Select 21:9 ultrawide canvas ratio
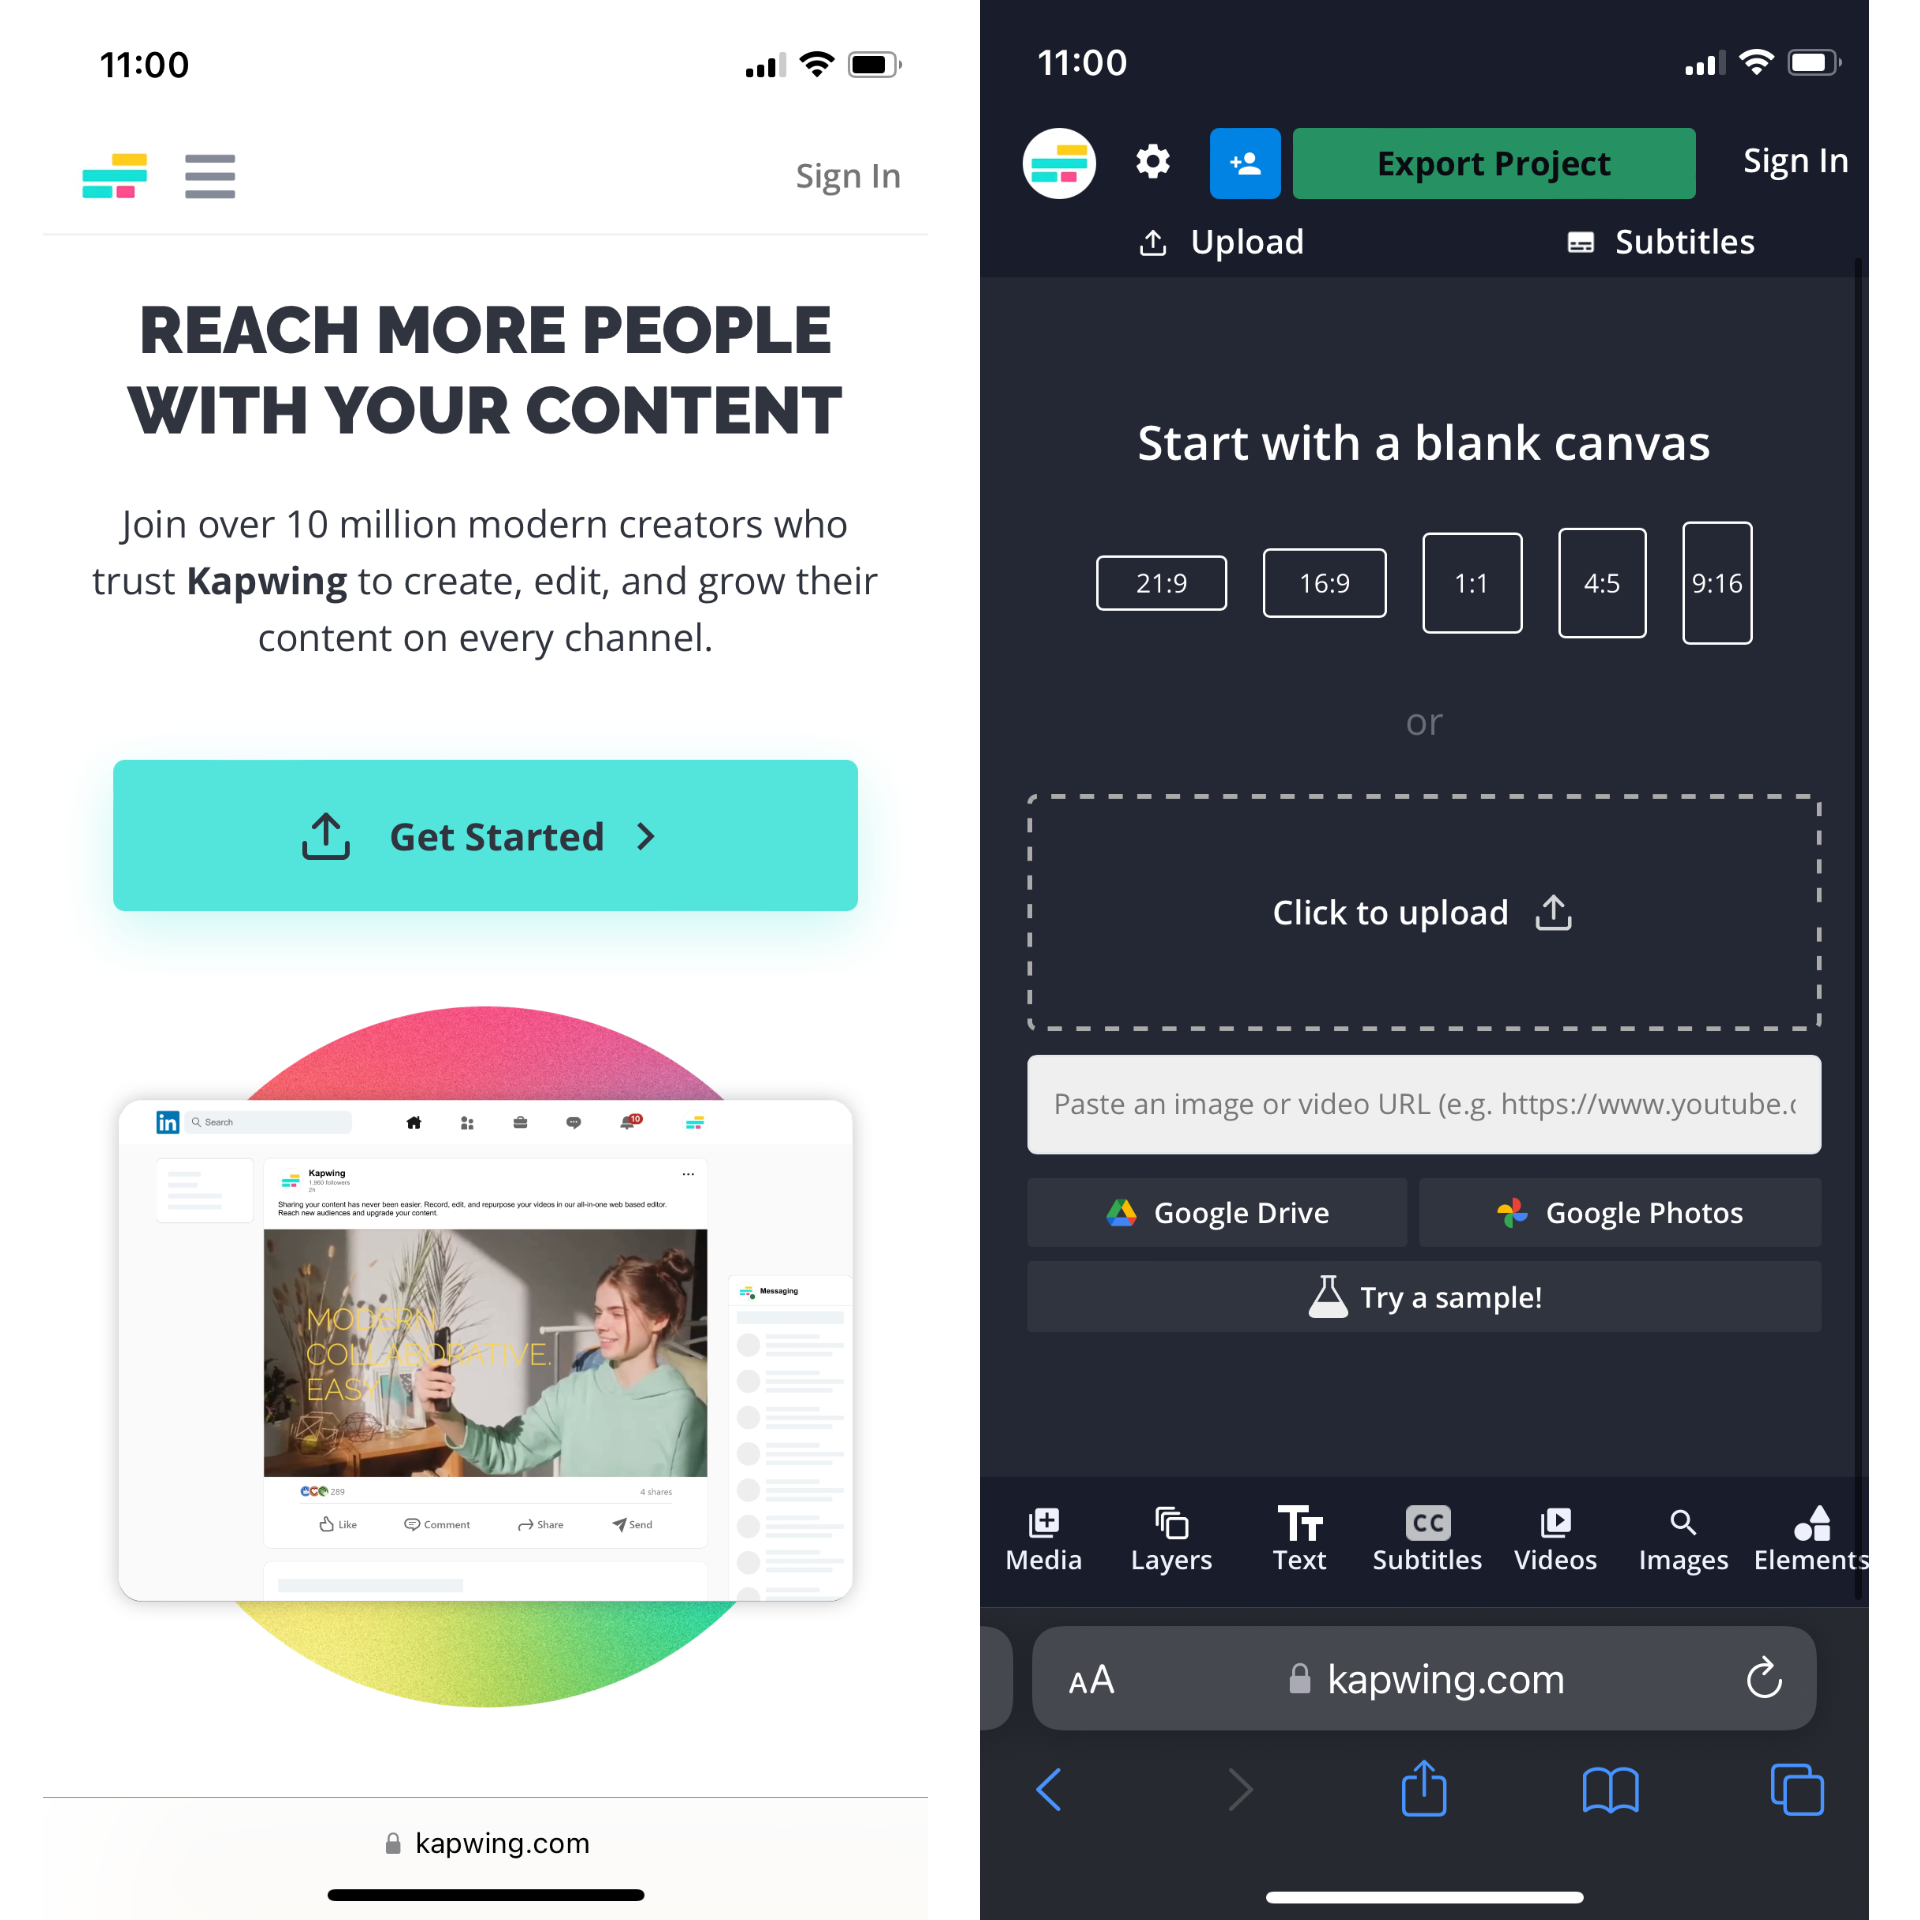 click(x=1160, y=584)
